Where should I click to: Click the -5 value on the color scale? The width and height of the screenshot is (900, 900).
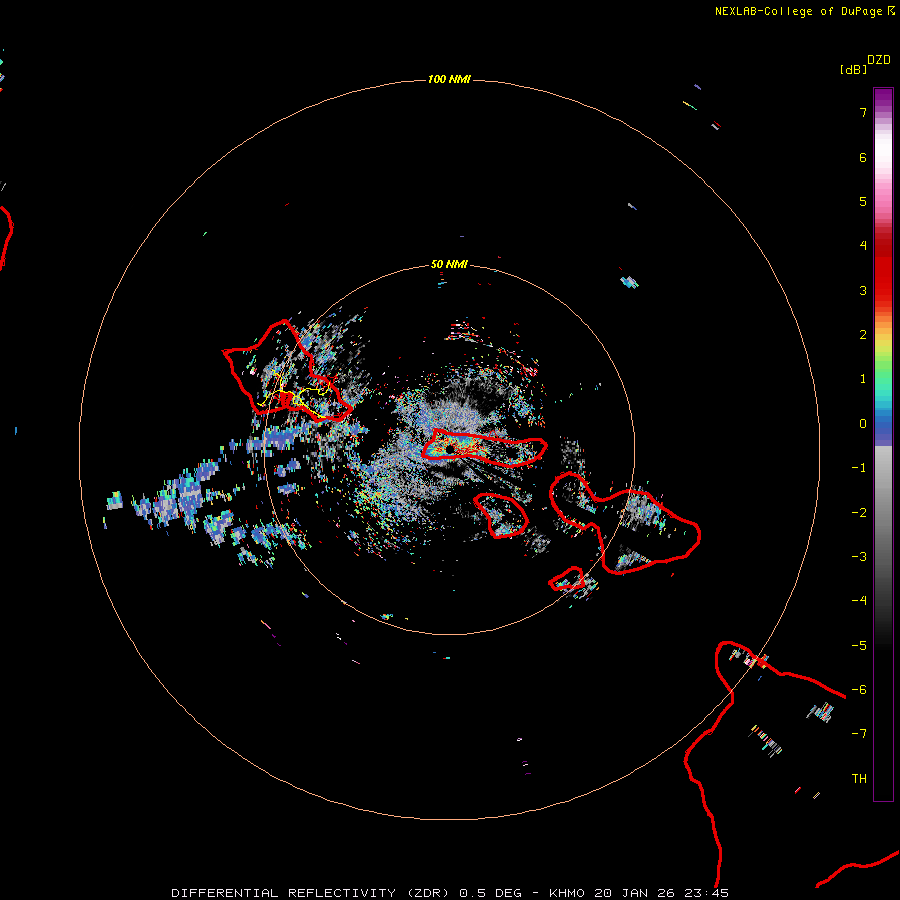[x=859, y=646]
